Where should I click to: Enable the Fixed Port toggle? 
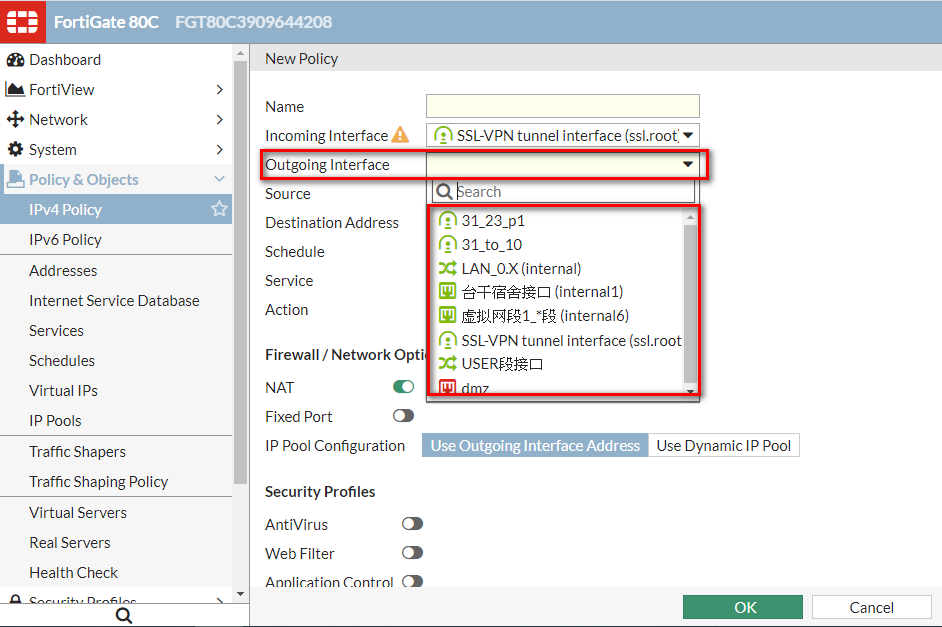pos(404,416)
